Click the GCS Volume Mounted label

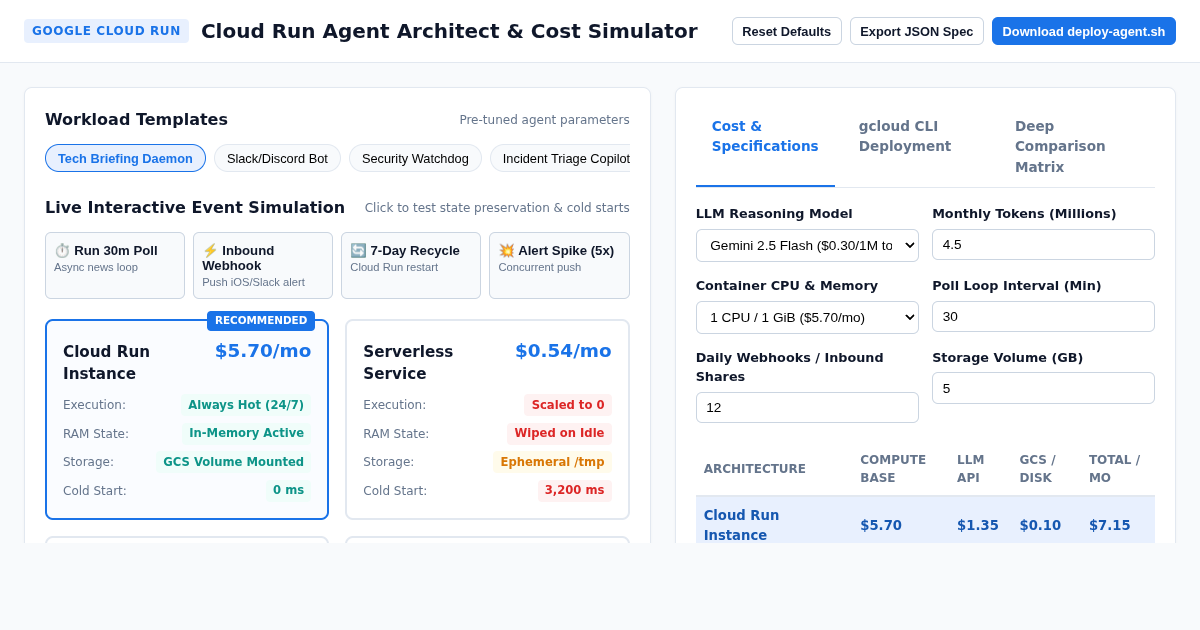233,462
